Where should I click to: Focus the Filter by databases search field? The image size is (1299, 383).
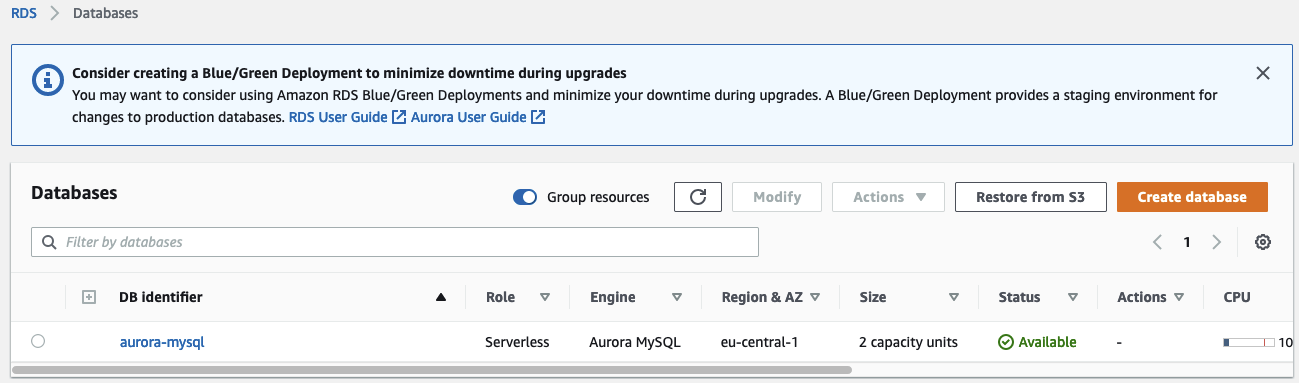click(x=395, y=242)
